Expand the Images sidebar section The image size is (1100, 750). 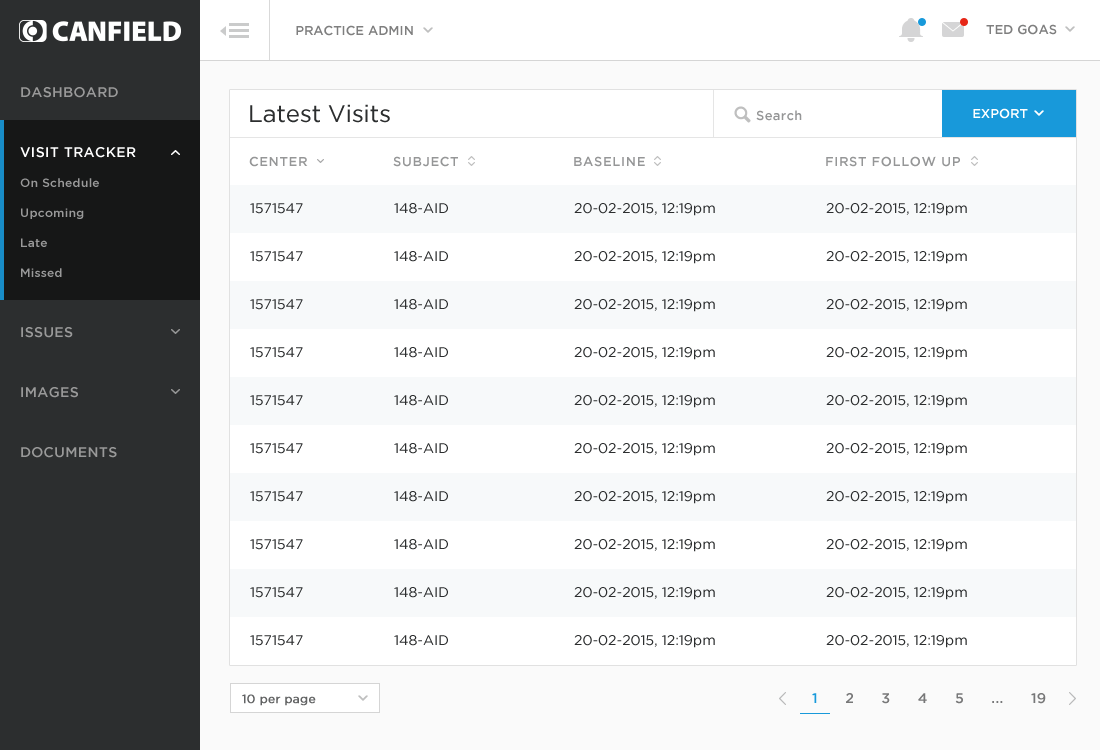(100, 392)
